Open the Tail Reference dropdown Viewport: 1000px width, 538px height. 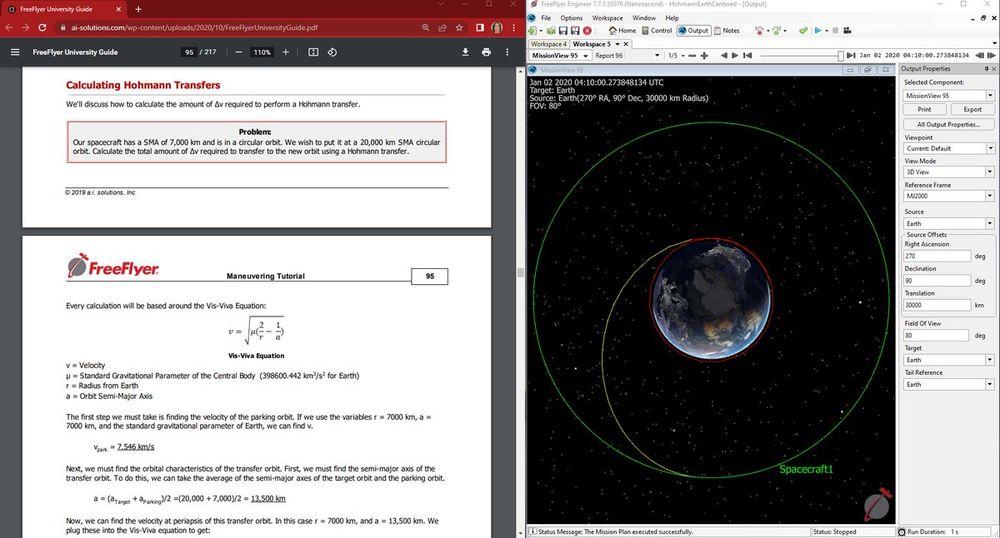coord(990,384)
